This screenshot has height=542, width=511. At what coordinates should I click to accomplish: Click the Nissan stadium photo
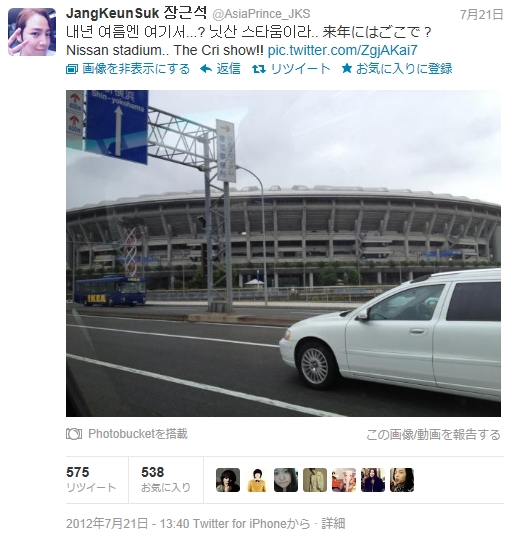point(283,253)
